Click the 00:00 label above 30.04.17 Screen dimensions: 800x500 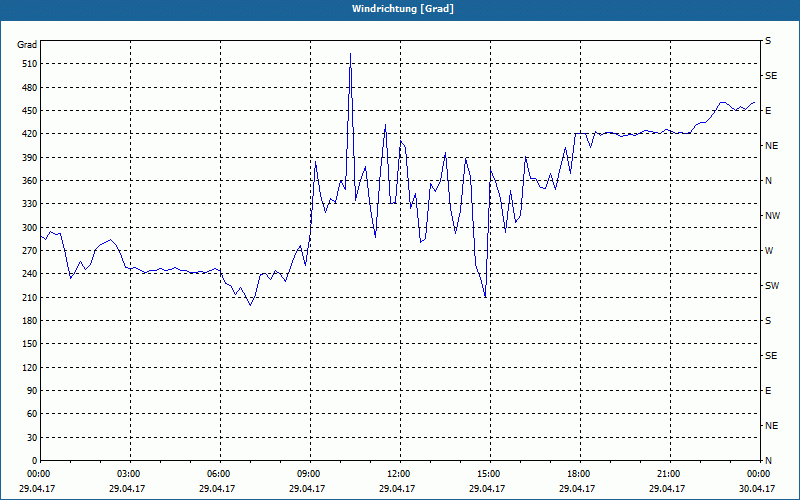758,474
